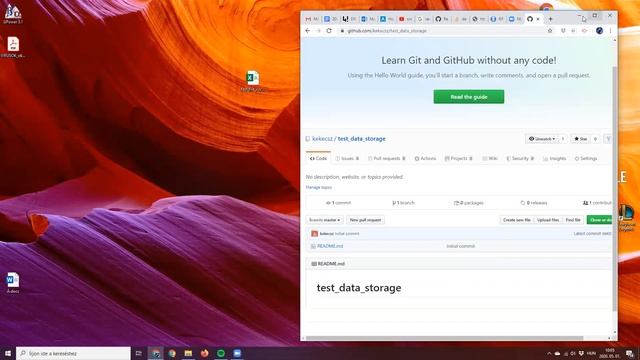Open the Projects tab
640x360 pixels.
pyautogui.click(x=458, y=158)
